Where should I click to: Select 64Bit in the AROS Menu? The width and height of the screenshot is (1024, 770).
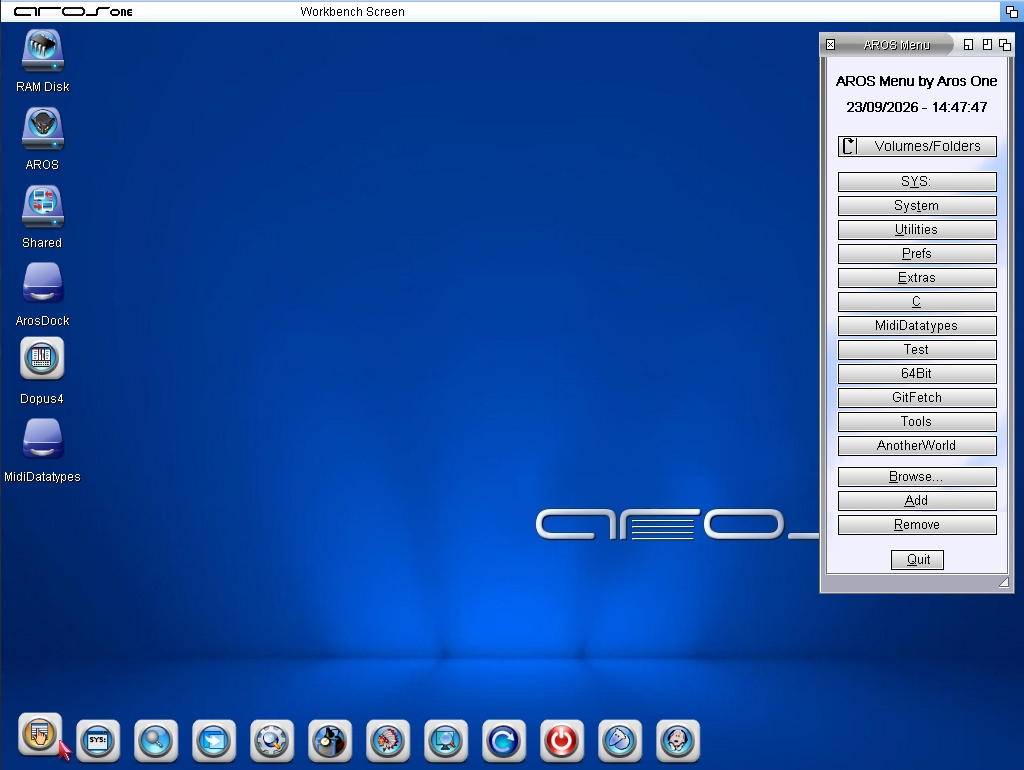(x=917, y=374)
